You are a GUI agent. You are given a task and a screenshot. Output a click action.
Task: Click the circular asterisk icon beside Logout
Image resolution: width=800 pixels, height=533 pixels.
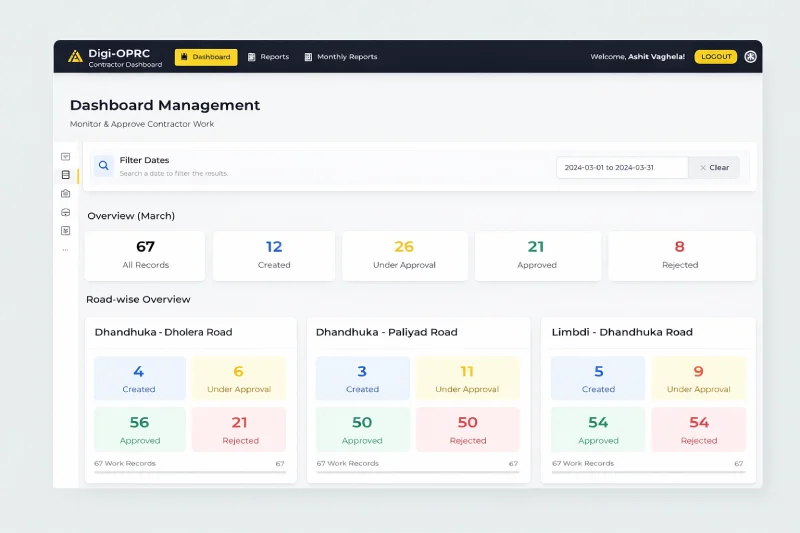[x=750, y=57]
